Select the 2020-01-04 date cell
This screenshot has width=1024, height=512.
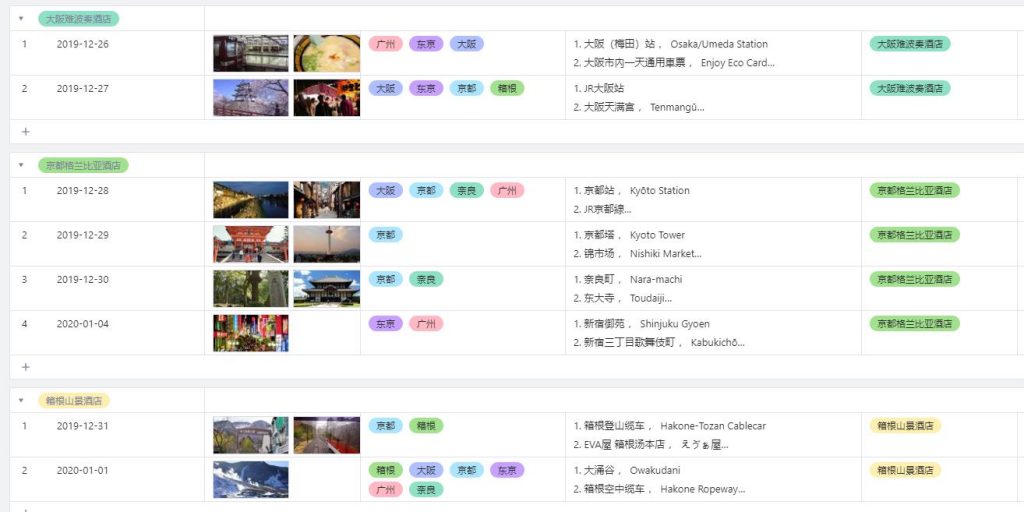point(83,323)
